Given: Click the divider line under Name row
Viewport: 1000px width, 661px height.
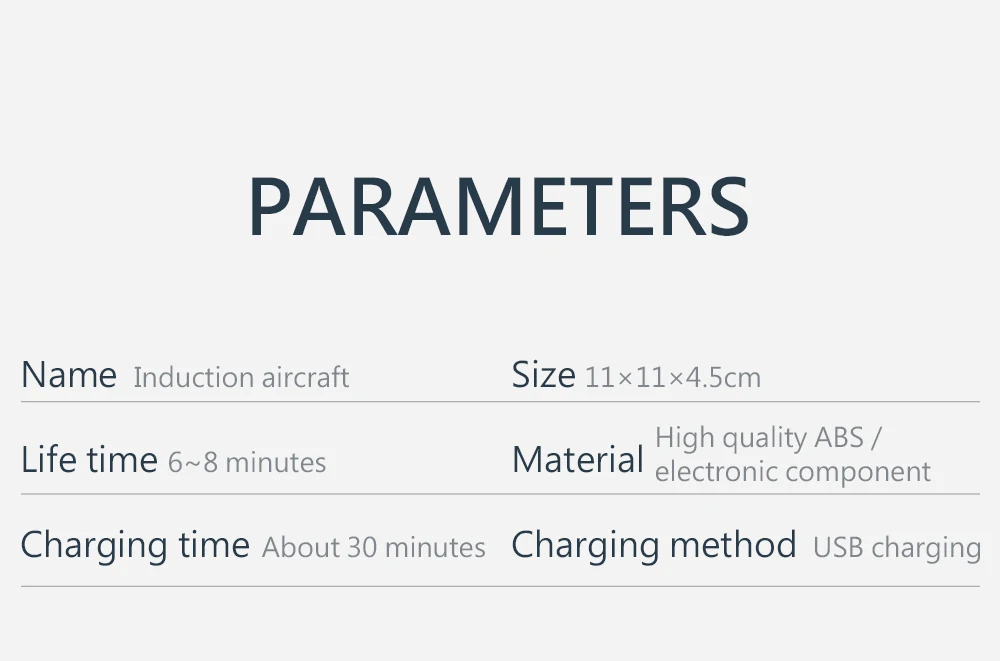Looking at the screenshot, I should pyautogui.click(x=500, y=402).
